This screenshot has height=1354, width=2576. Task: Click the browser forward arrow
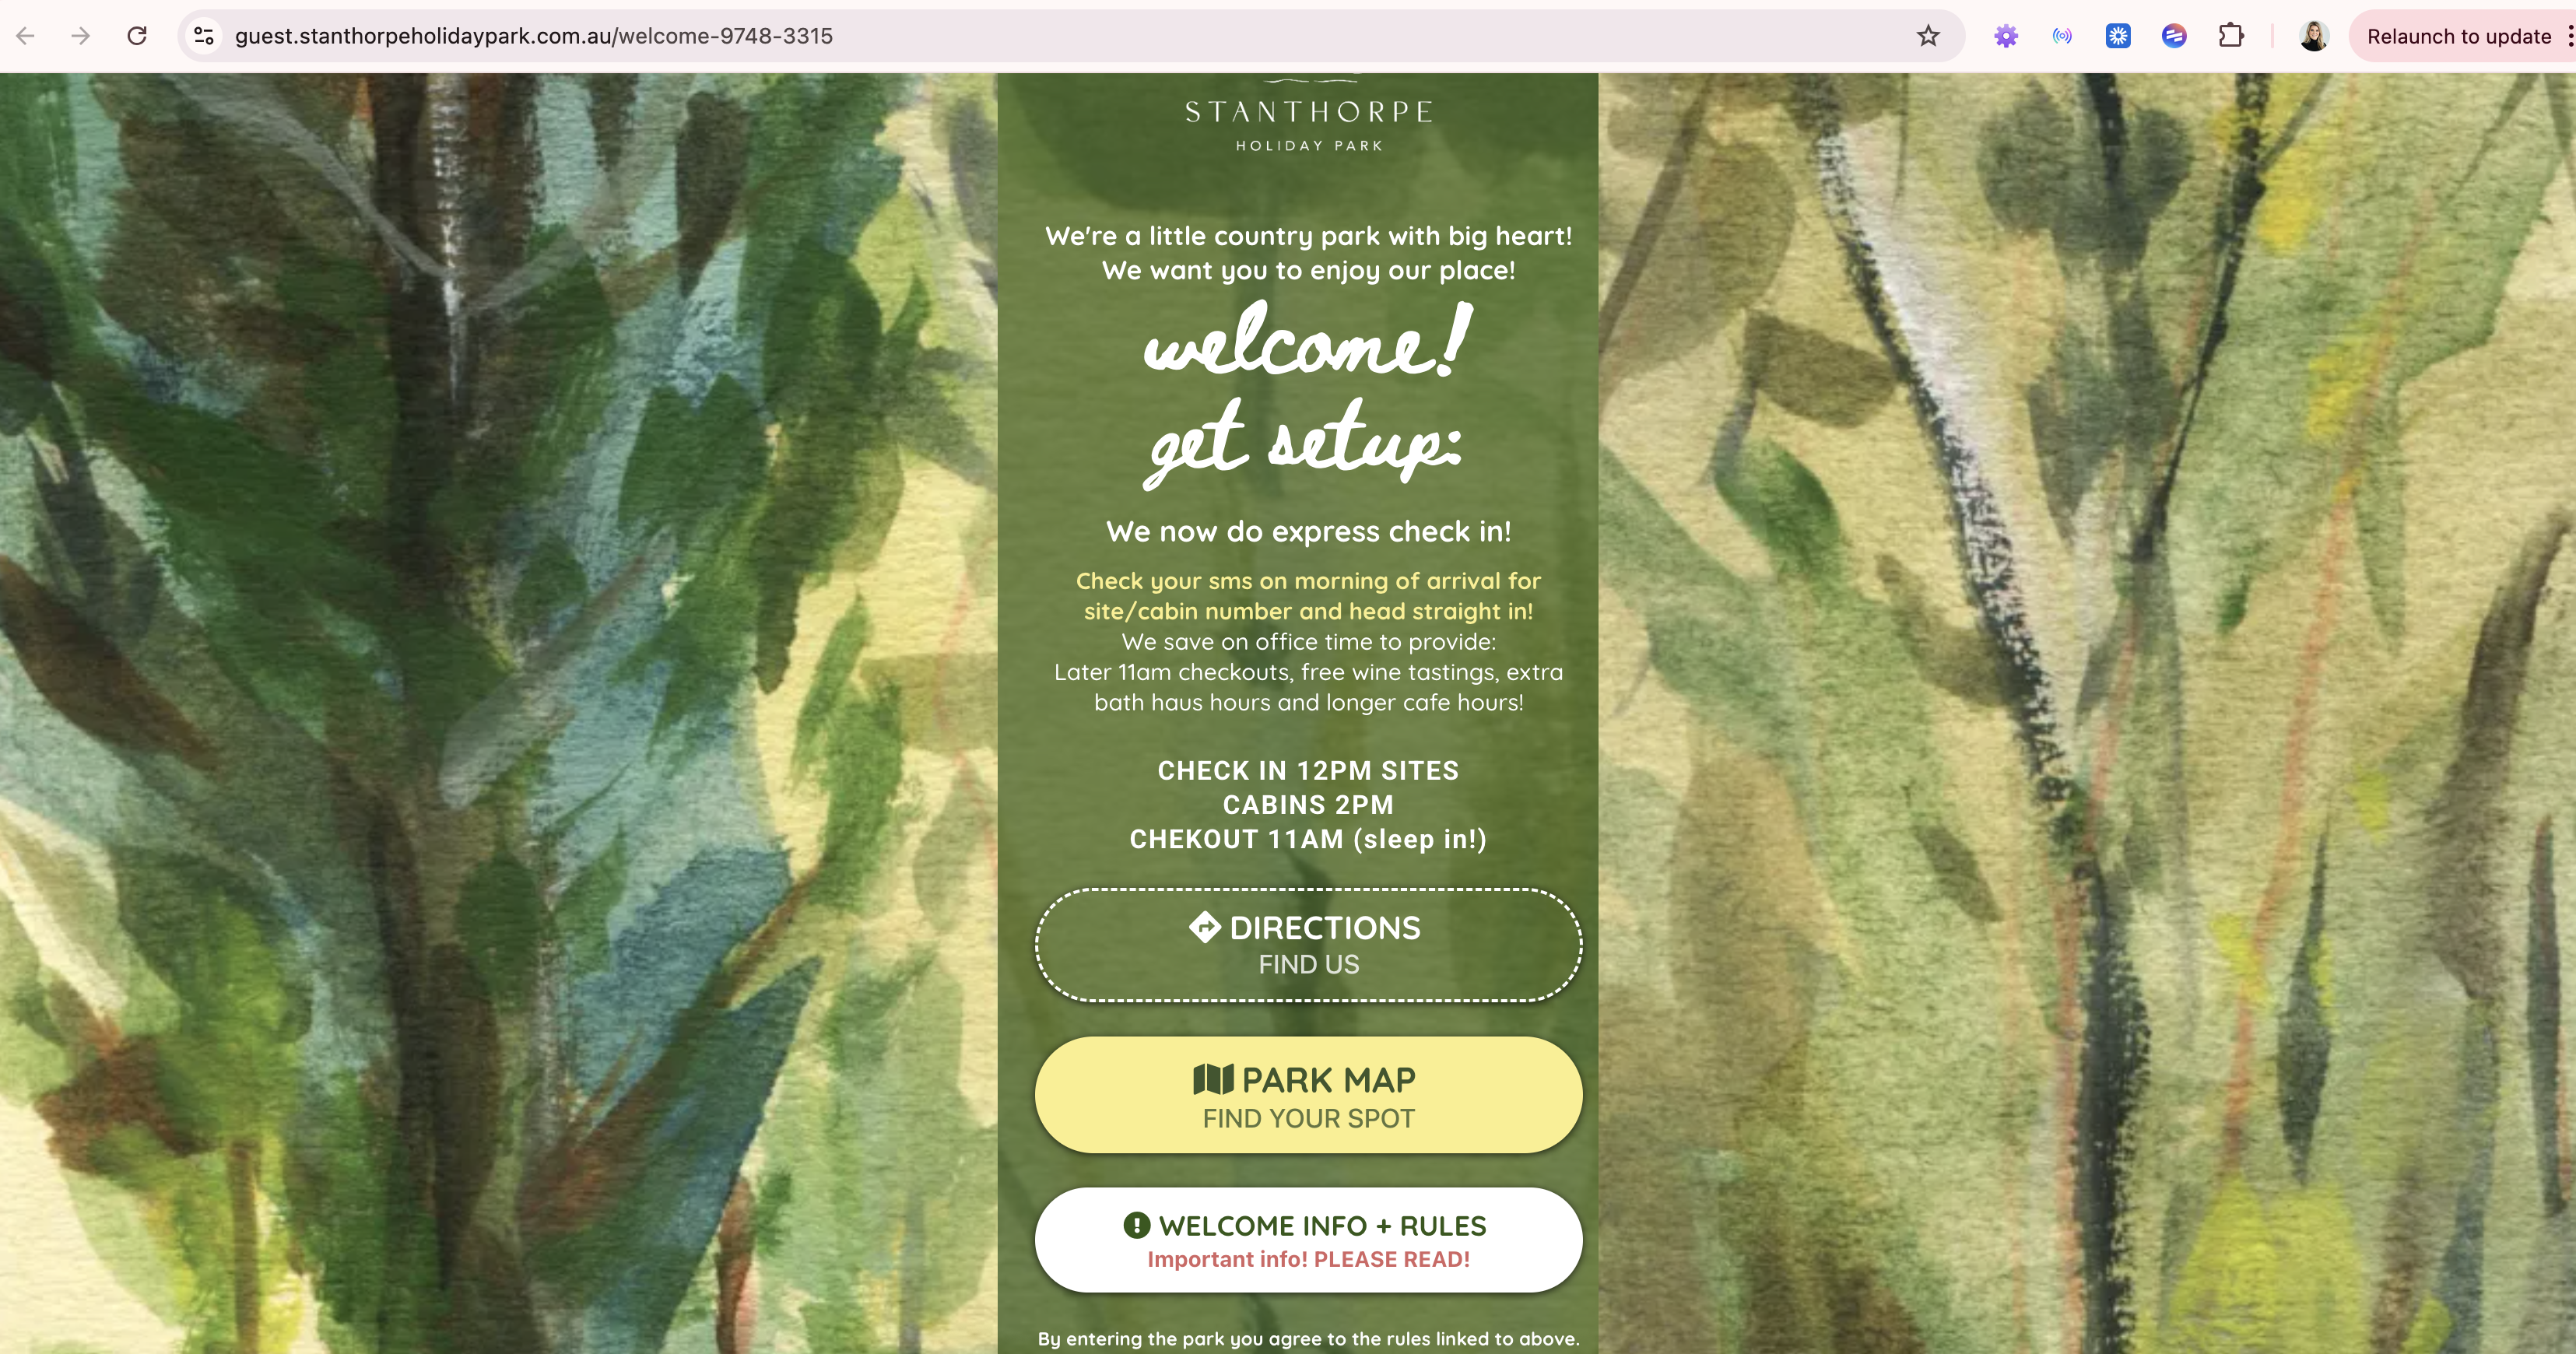[81, 36]
